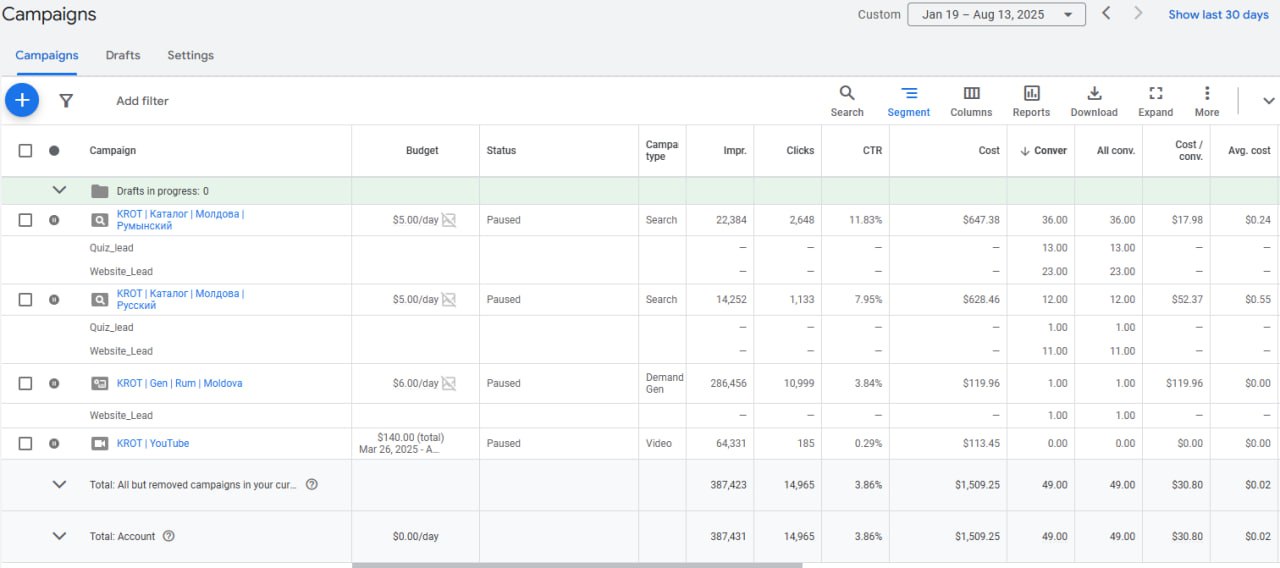1280x568 pixels.
Task: Check the KROT YouTube campaign row
Action: (x=26, y=444)
